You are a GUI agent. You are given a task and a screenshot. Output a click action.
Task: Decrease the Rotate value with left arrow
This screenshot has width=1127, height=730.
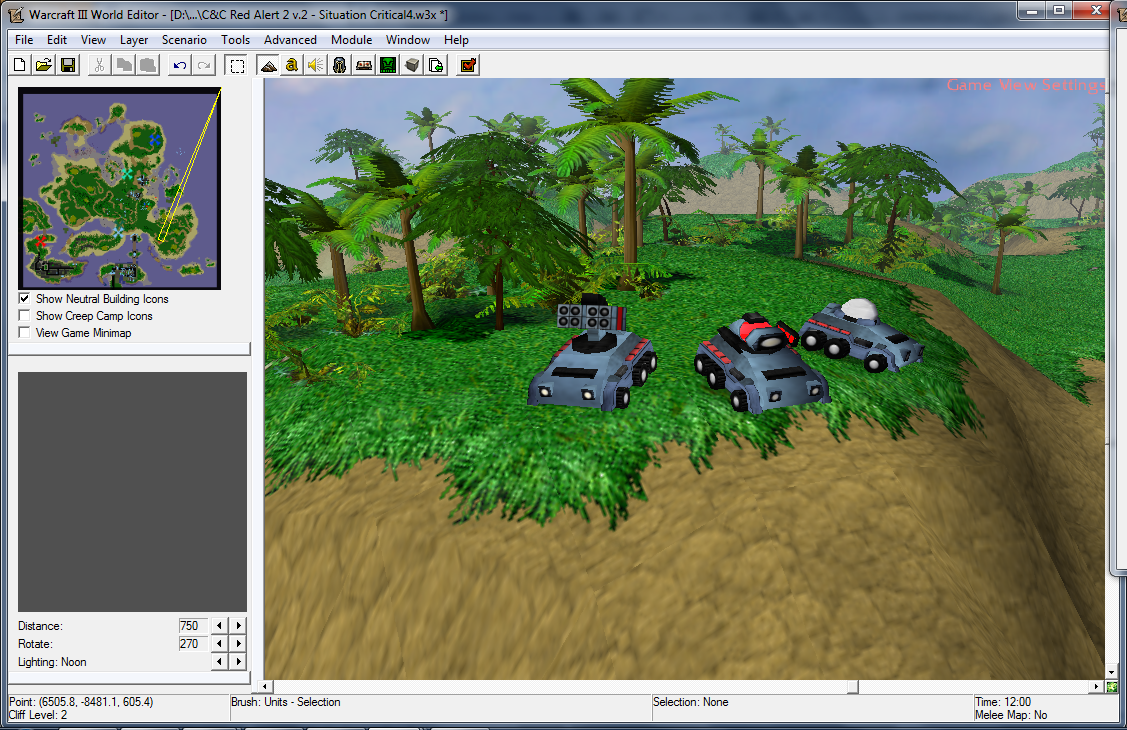[x=219, y=644]
